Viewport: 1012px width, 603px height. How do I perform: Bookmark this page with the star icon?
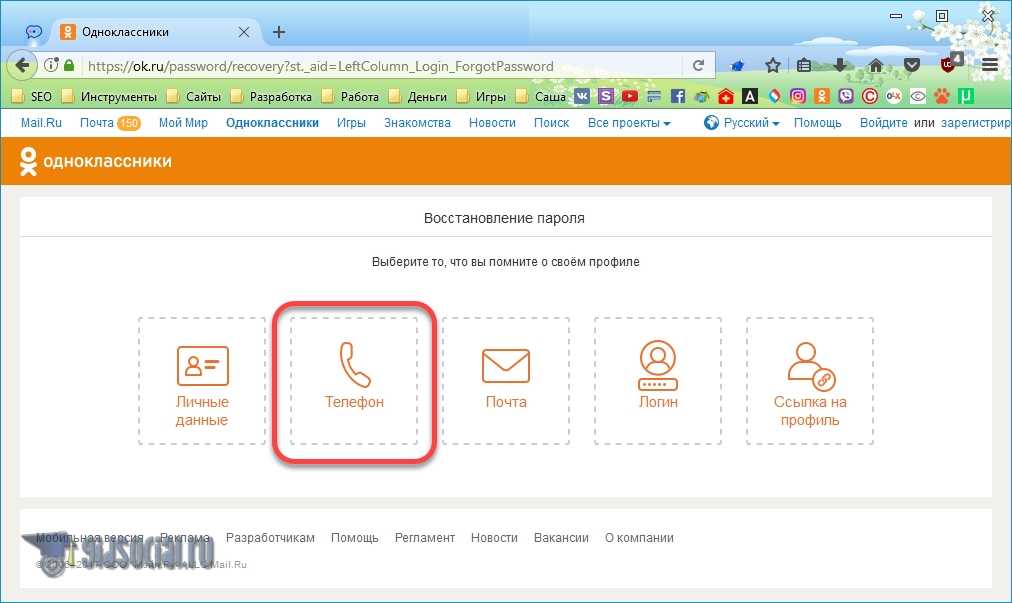(773, 66)
